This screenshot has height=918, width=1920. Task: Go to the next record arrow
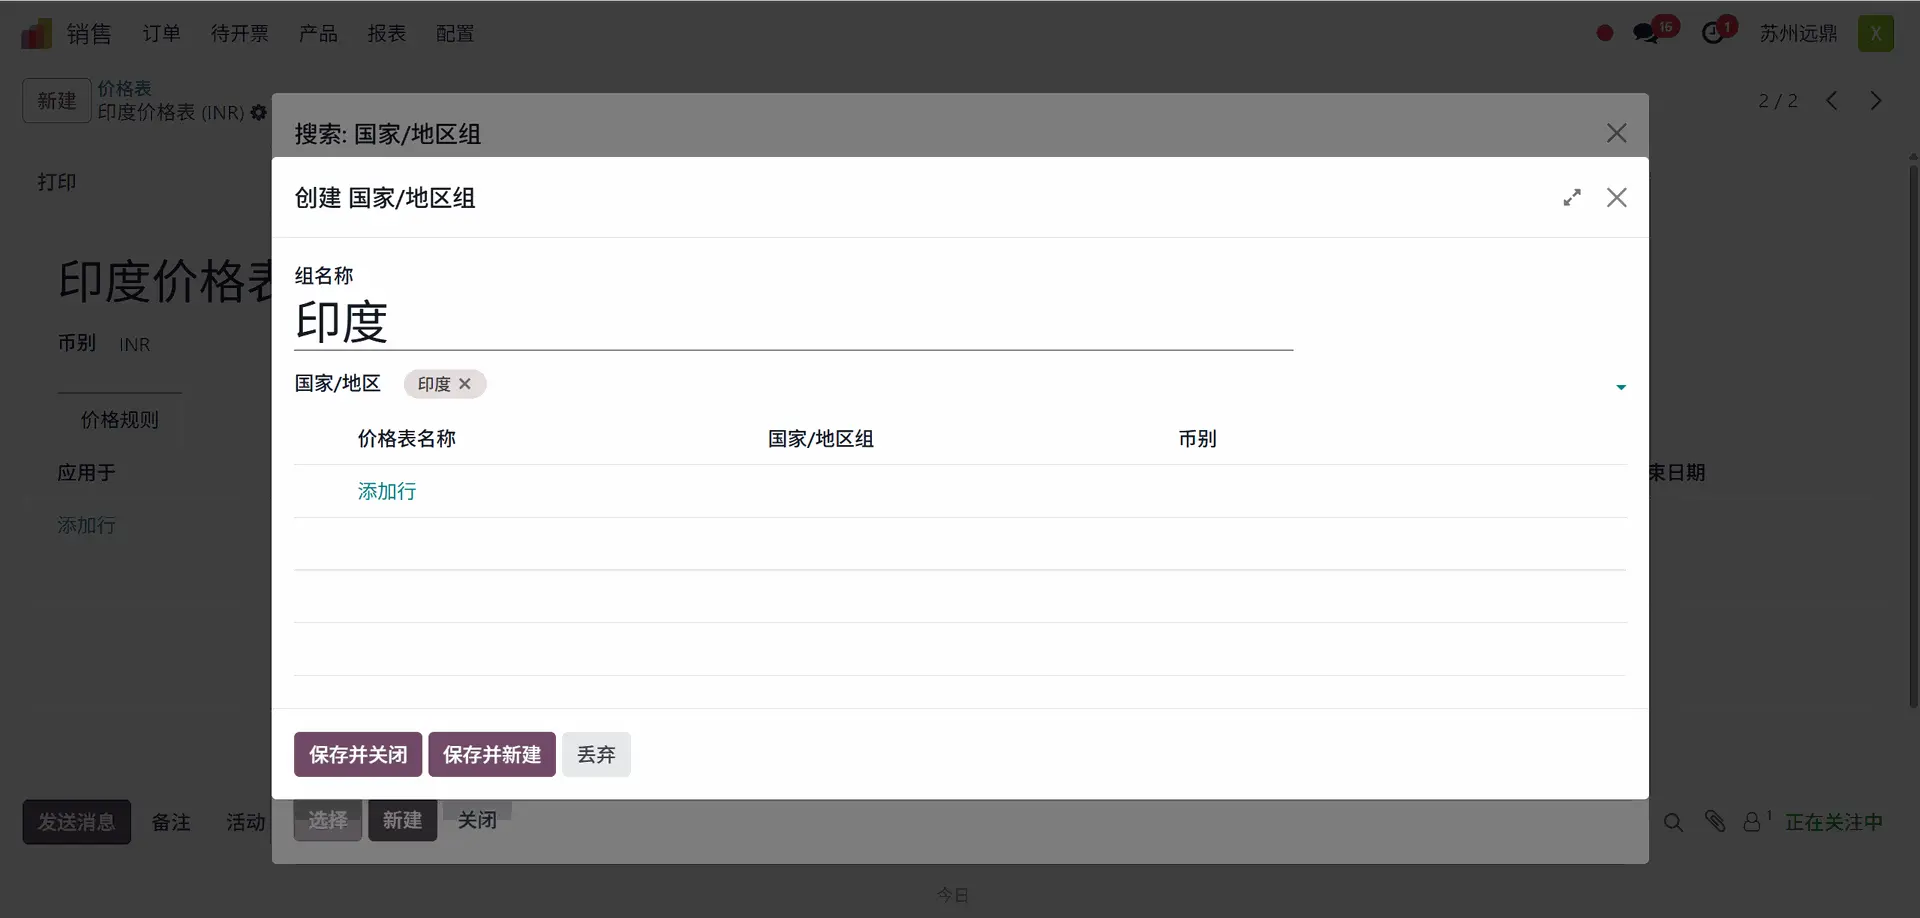point(1876,101)
